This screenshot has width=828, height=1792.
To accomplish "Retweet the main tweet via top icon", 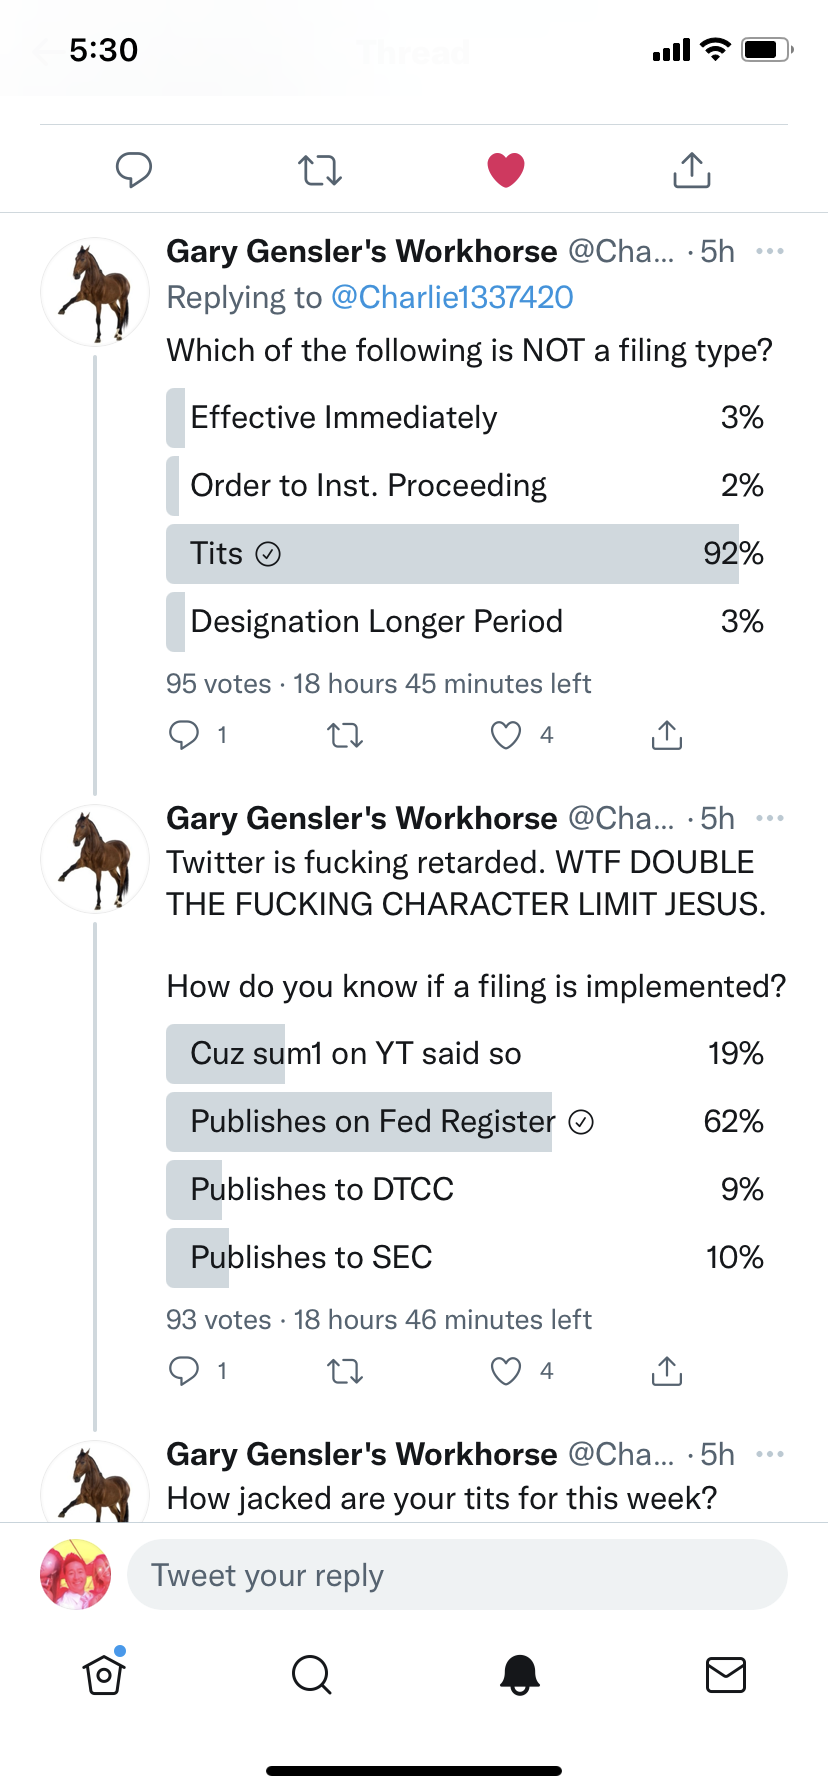I will click(x=320, y=170).
